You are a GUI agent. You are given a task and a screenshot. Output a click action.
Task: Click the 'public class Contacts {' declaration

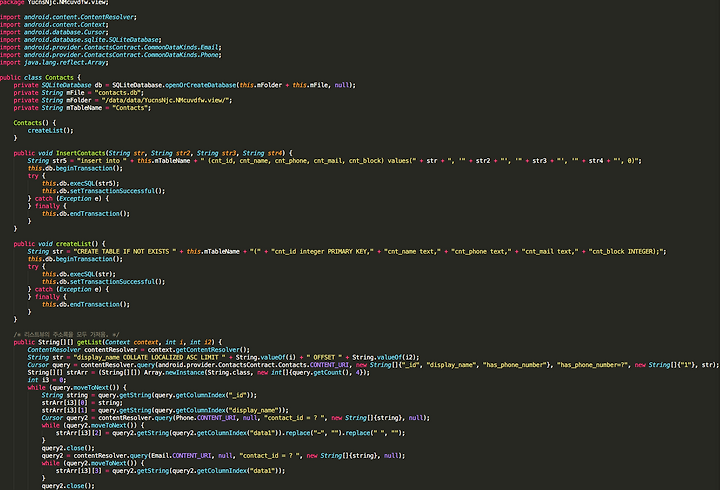pos(40,78)
